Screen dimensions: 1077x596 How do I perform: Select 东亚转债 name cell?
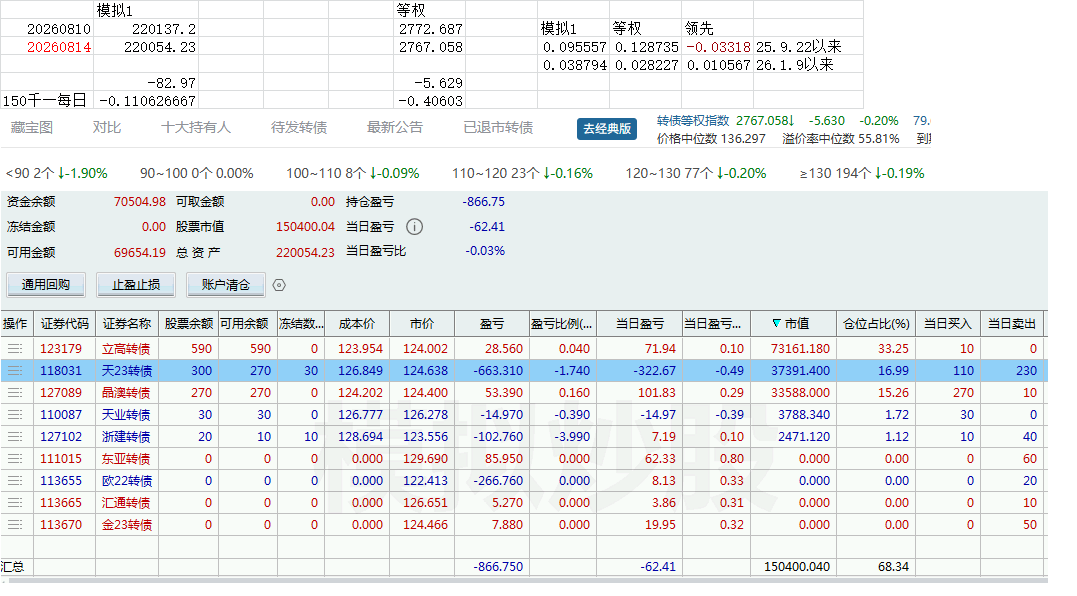click(126, 459)
